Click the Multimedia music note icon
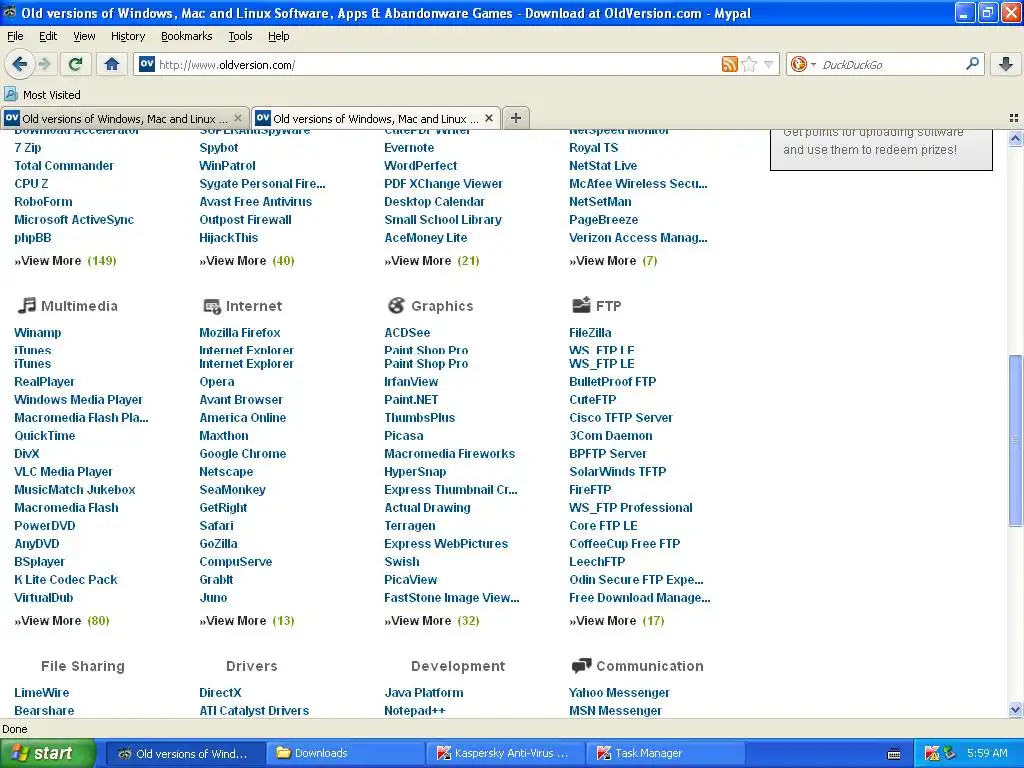Image resolution: width=1024 pixels, height=768 pixels. [26, 305]
